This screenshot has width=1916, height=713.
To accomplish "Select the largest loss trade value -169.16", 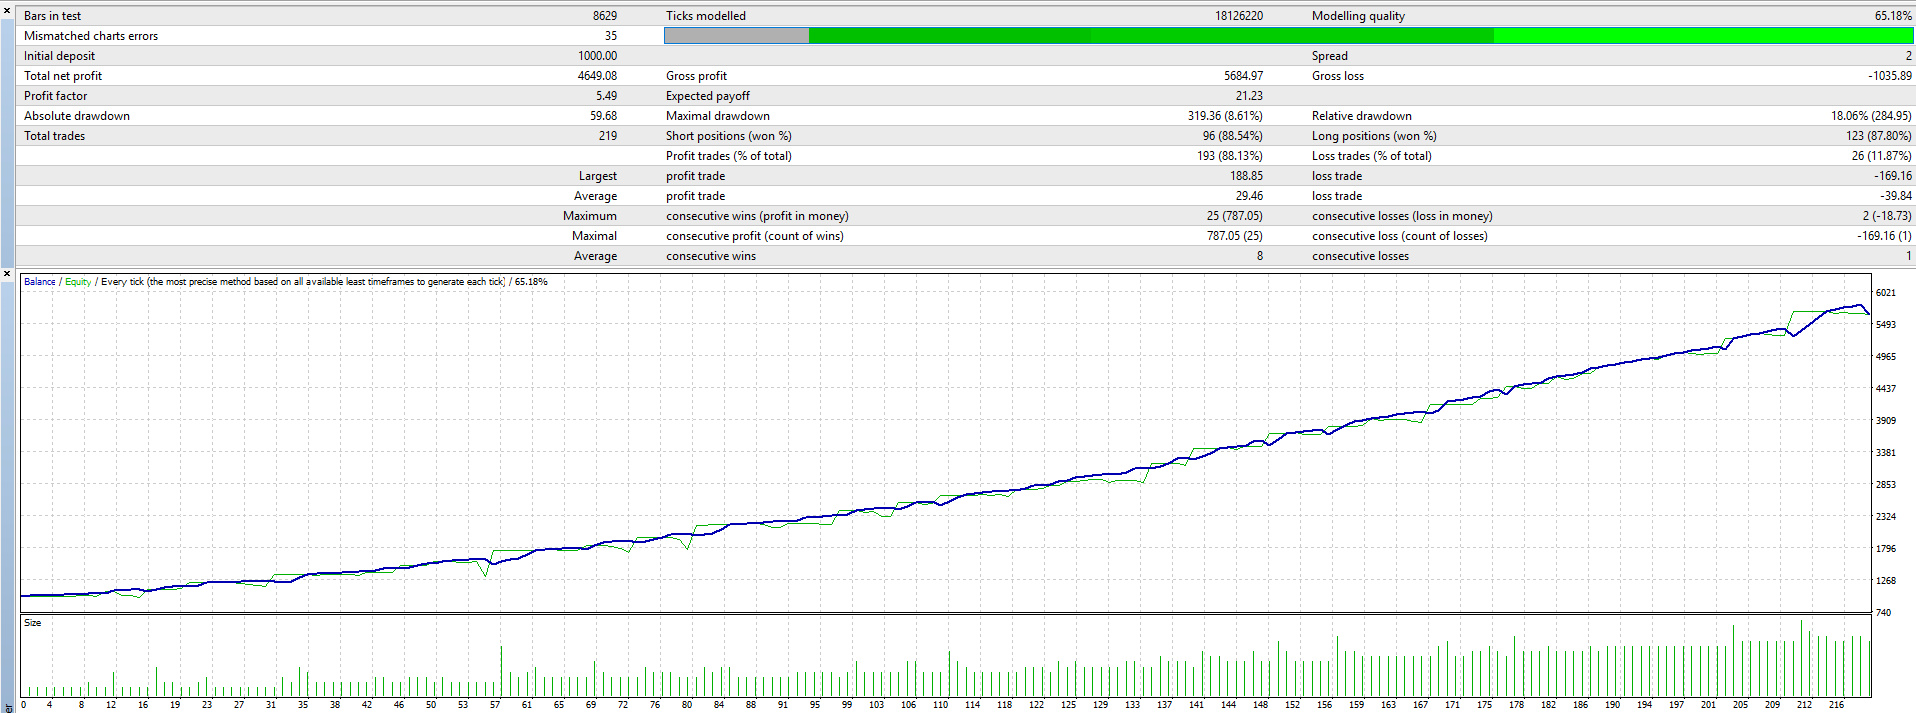I will (1893, 176).
